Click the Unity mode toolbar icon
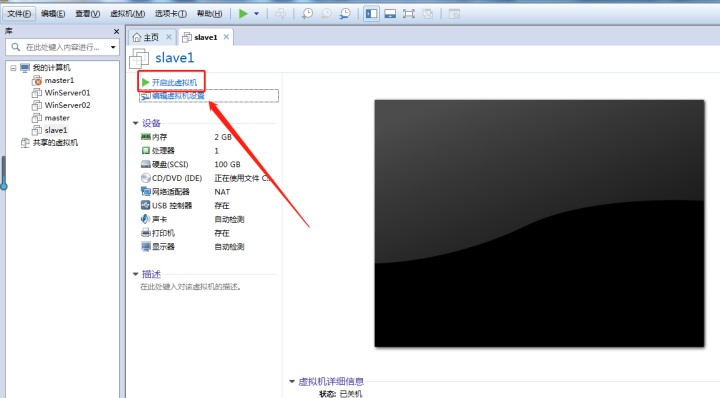This screenshot has width=720, height=398. coord(428,14)
